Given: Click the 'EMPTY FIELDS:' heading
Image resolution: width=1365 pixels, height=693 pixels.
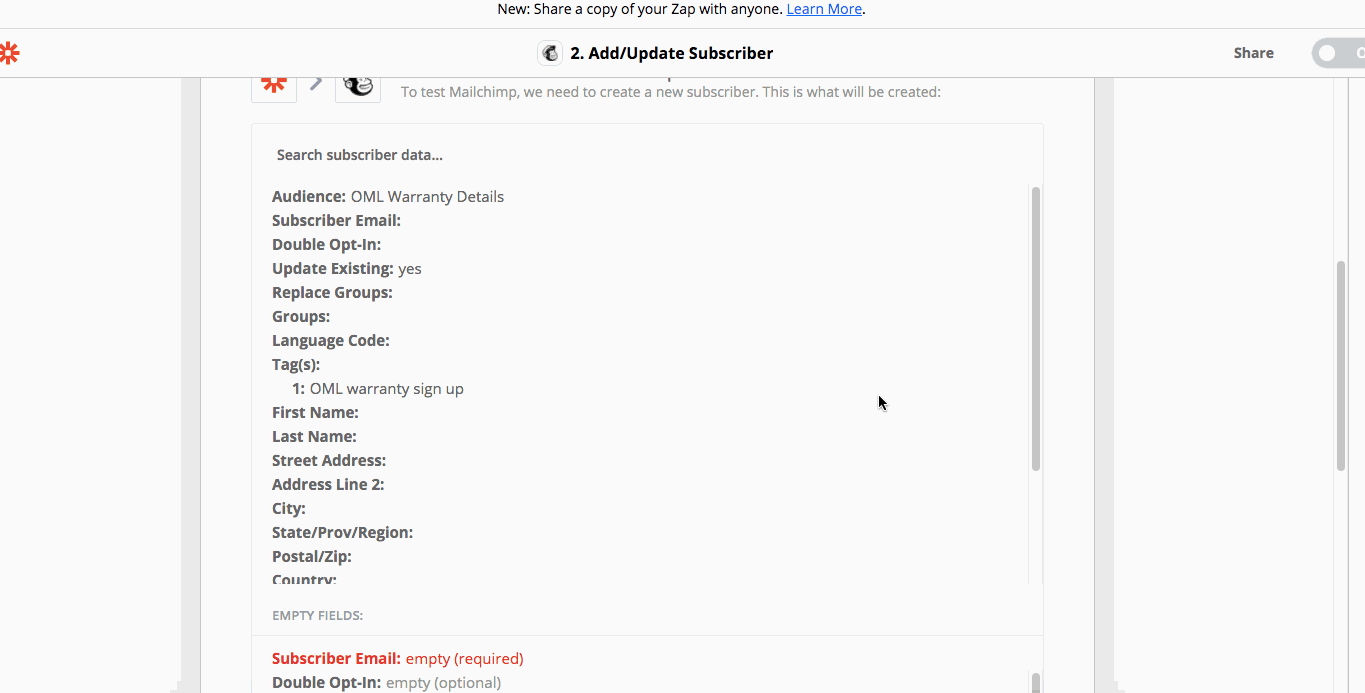Looking at the screenshot, I should 317,616.
